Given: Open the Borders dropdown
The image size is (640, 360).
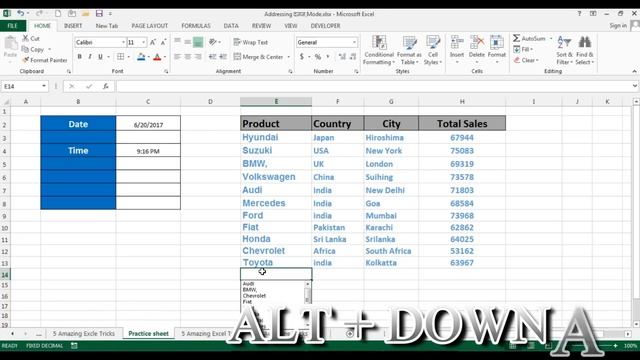Looking at the screenshot, I should pyautogui.click(x=129, y=57).
